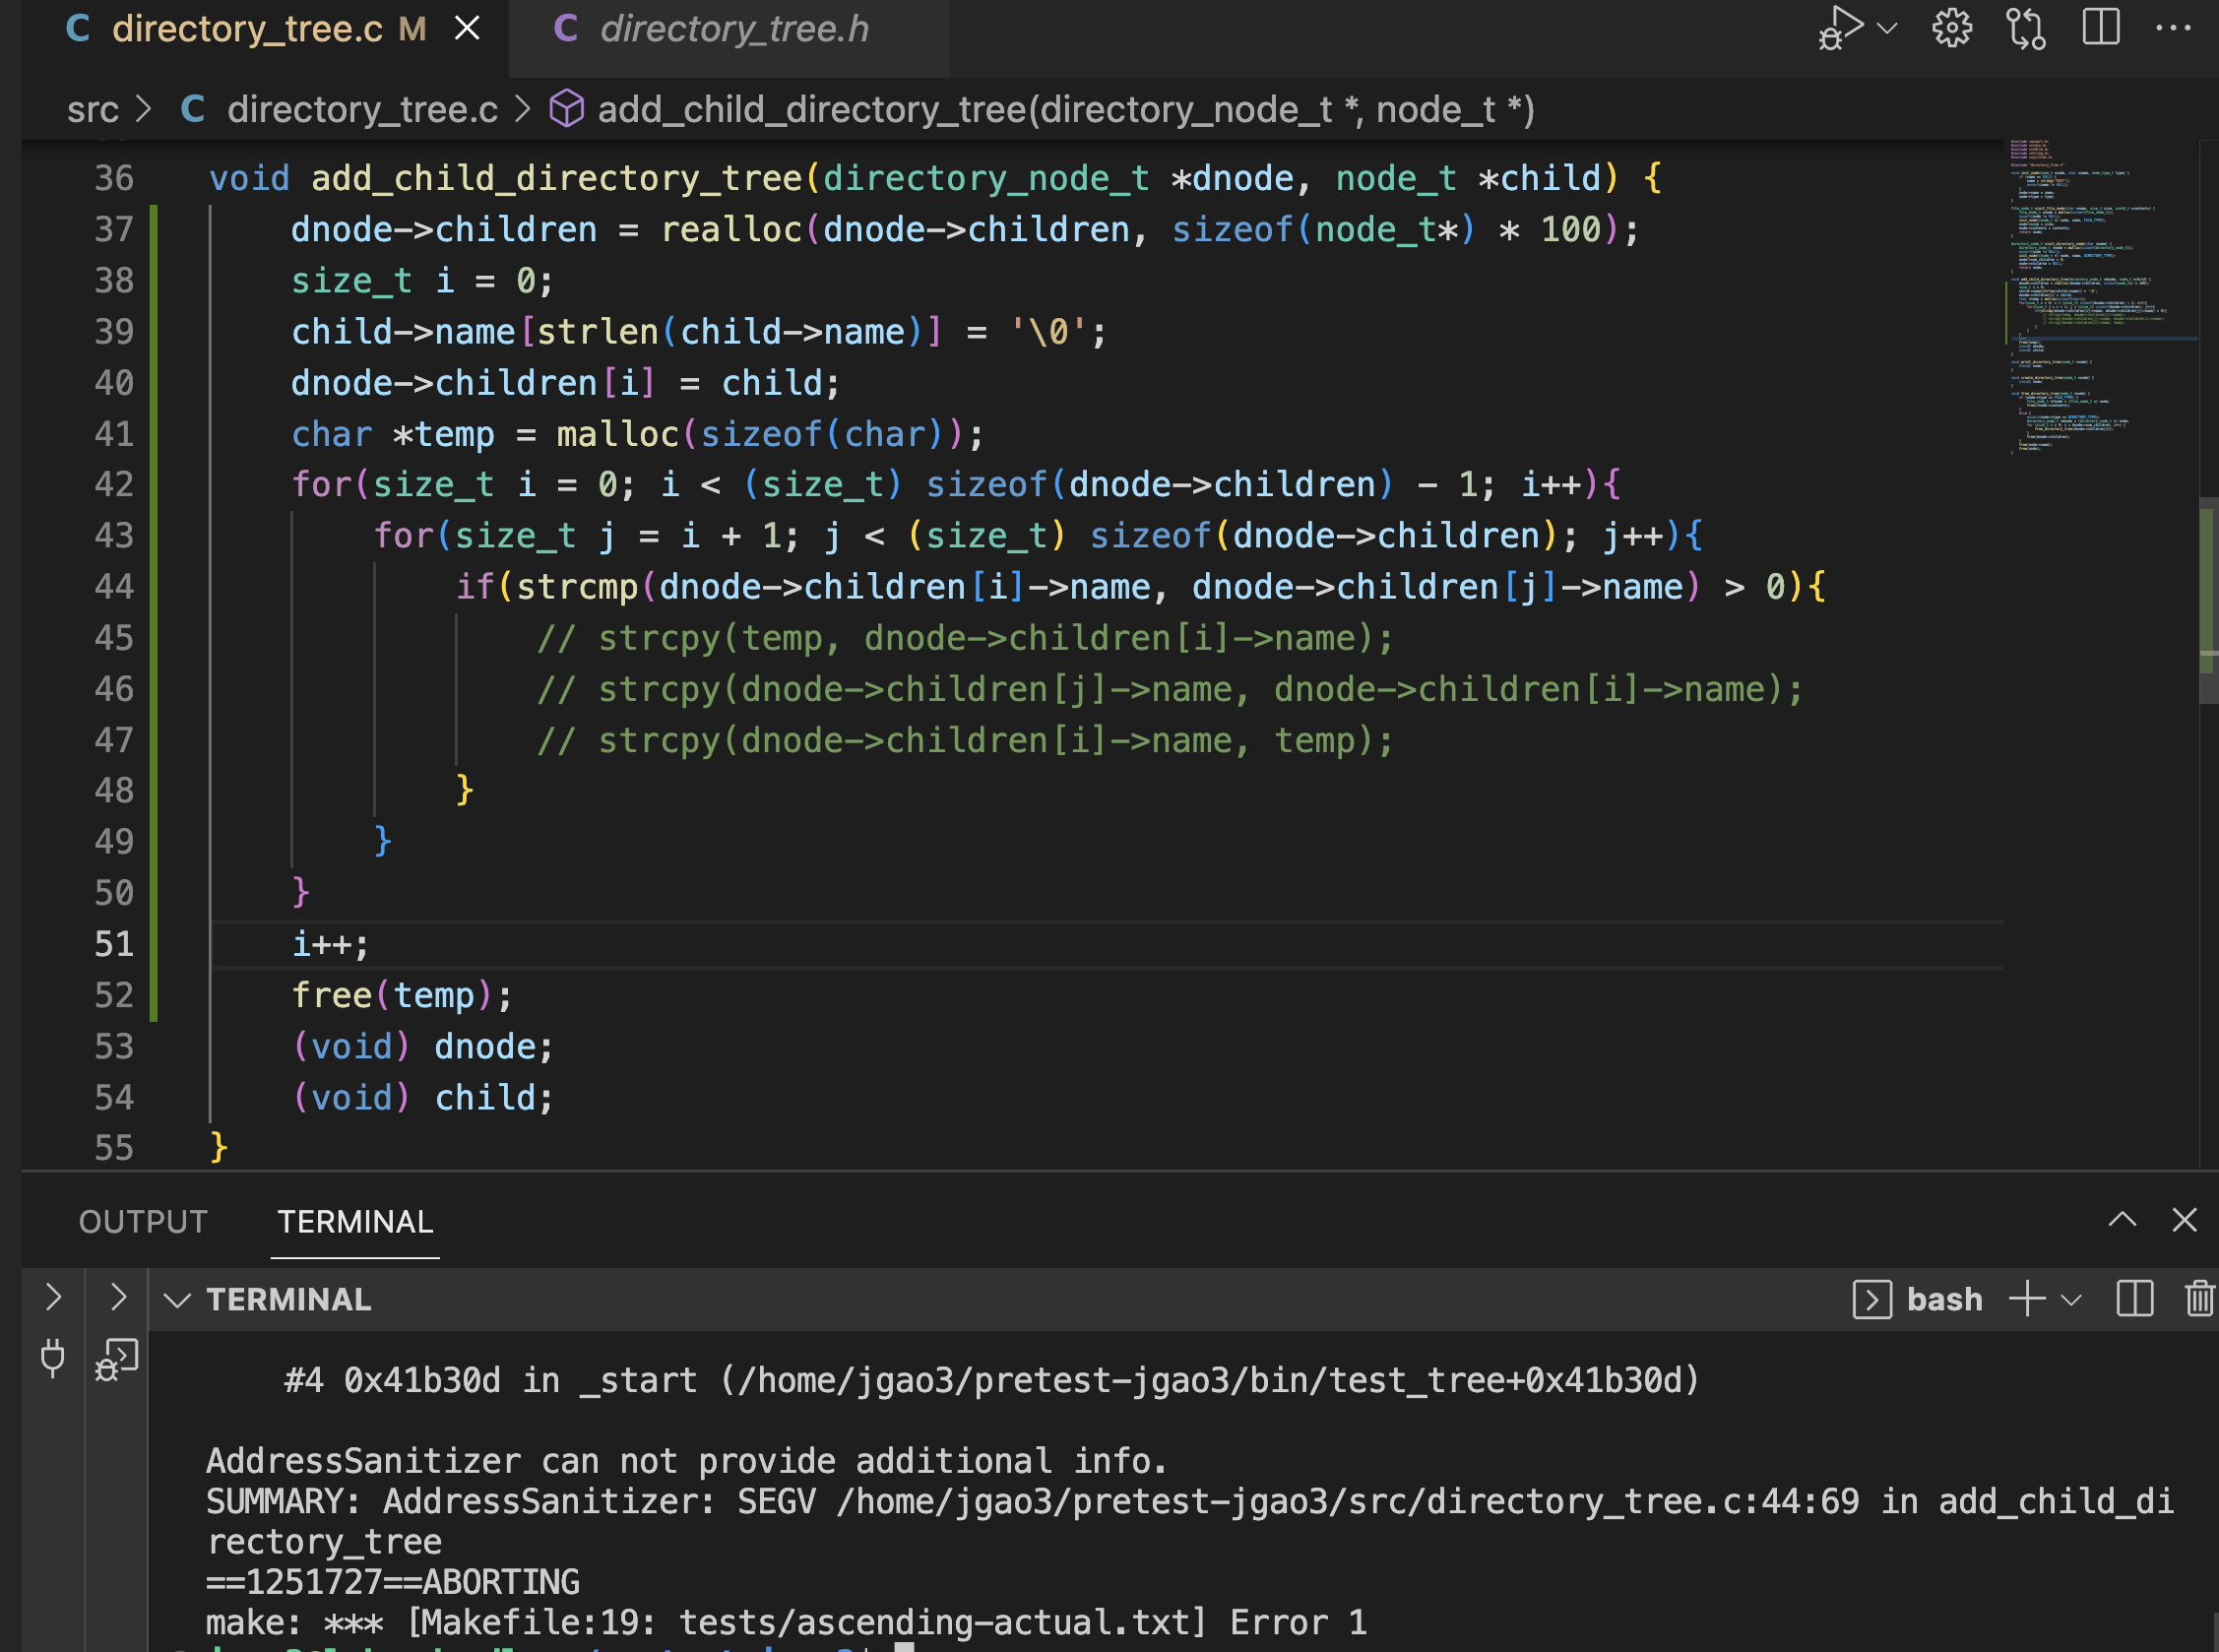The height and width of the screenshot is (1652, 2219).
Task: Maximize the panel with the up chevron
Action: [2122, 1220]
